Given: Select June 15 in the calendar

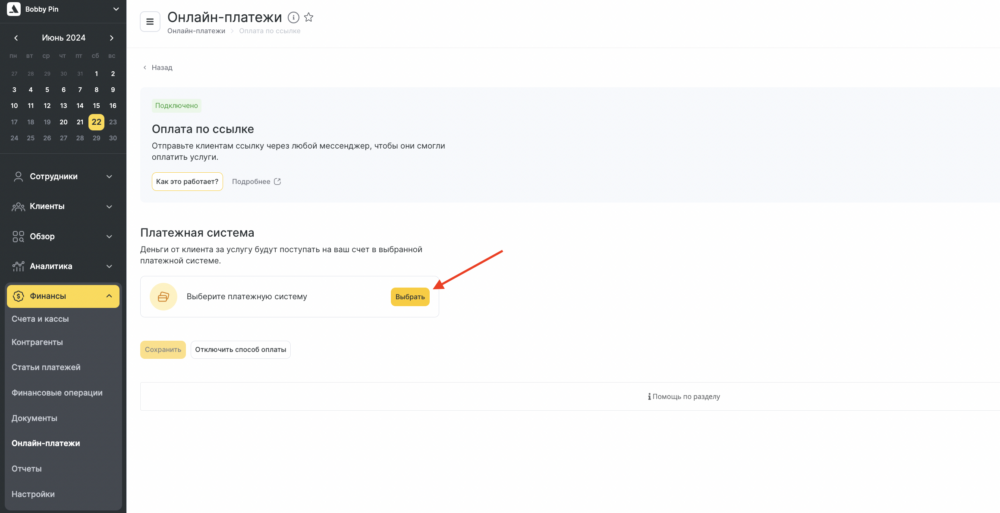Looking at the screenshot, I should [96, 105].
